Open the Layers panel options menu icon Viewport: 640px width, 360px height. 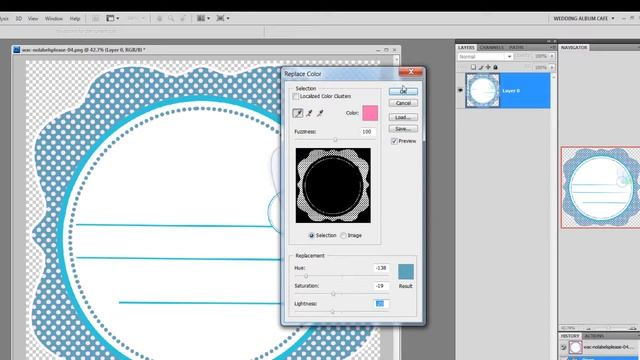552,47
